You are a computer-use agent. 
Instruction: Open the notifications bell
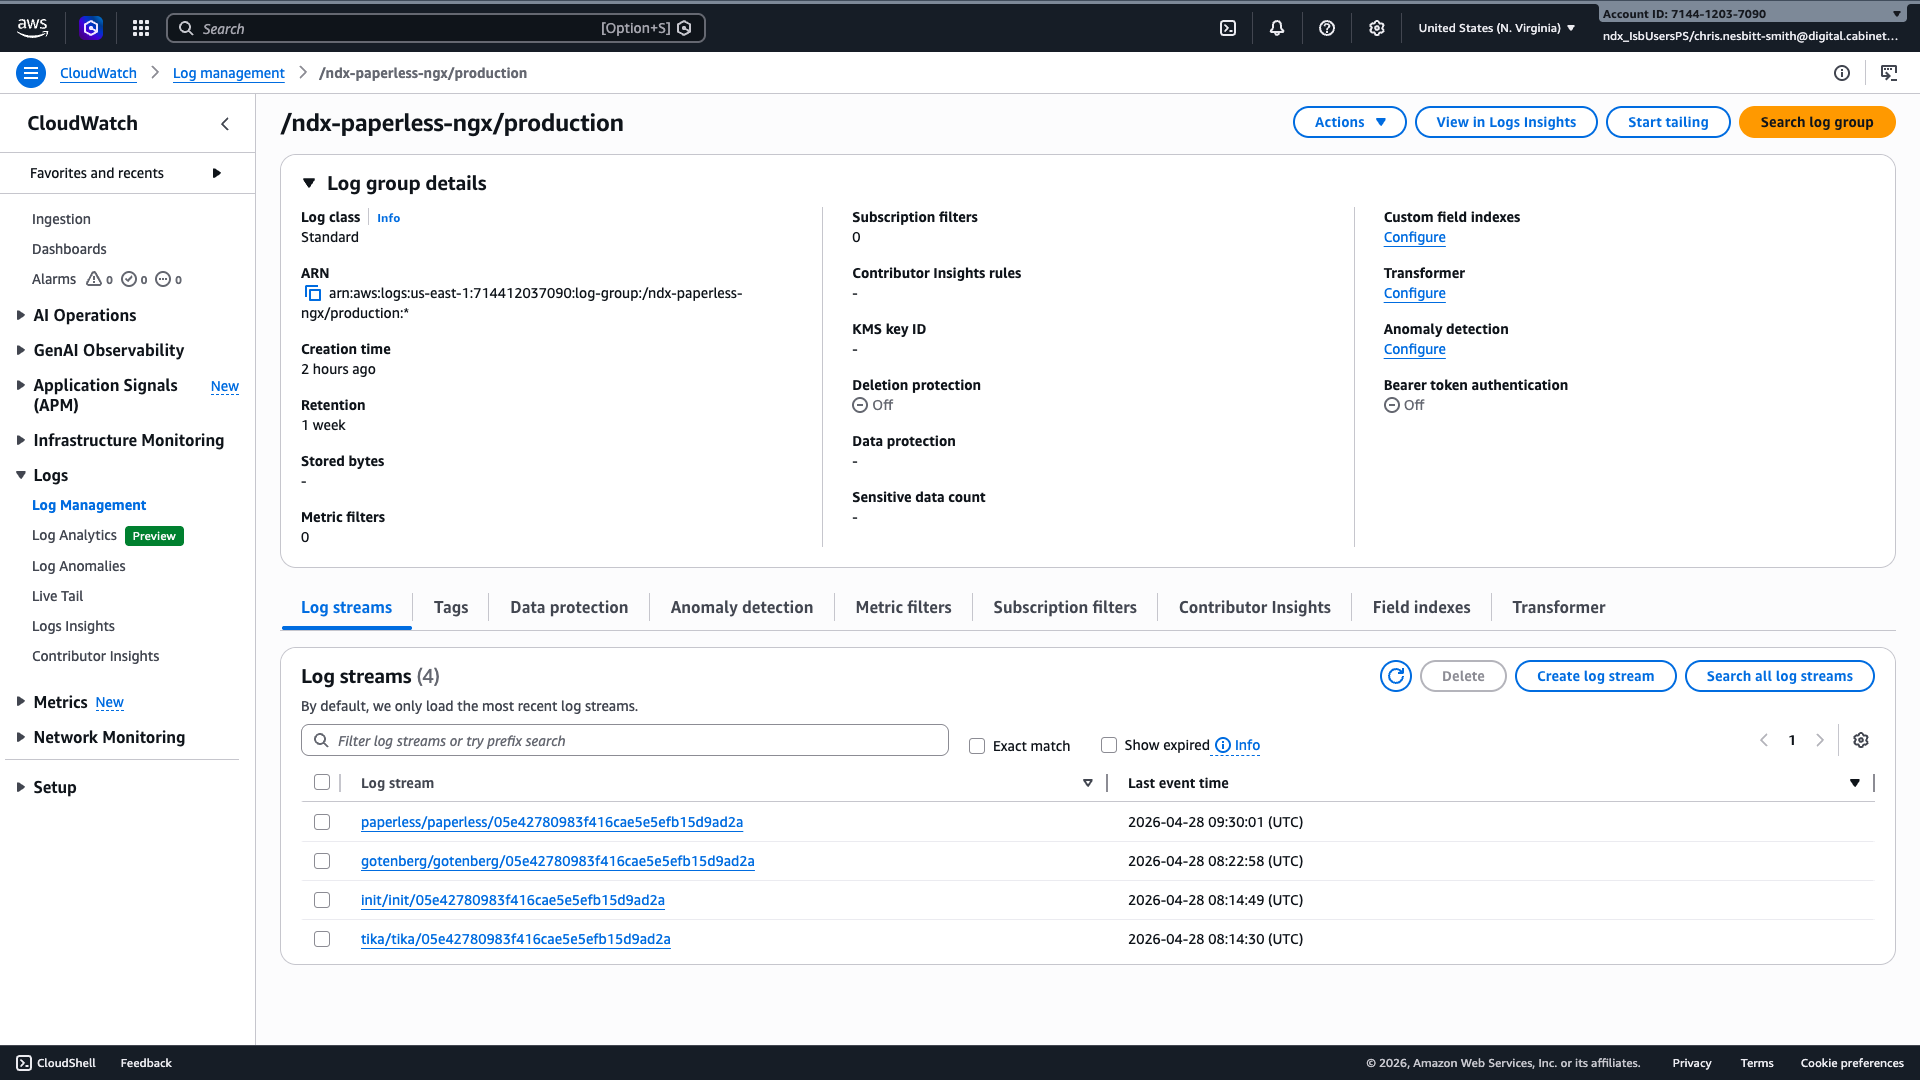point(1277,28)
